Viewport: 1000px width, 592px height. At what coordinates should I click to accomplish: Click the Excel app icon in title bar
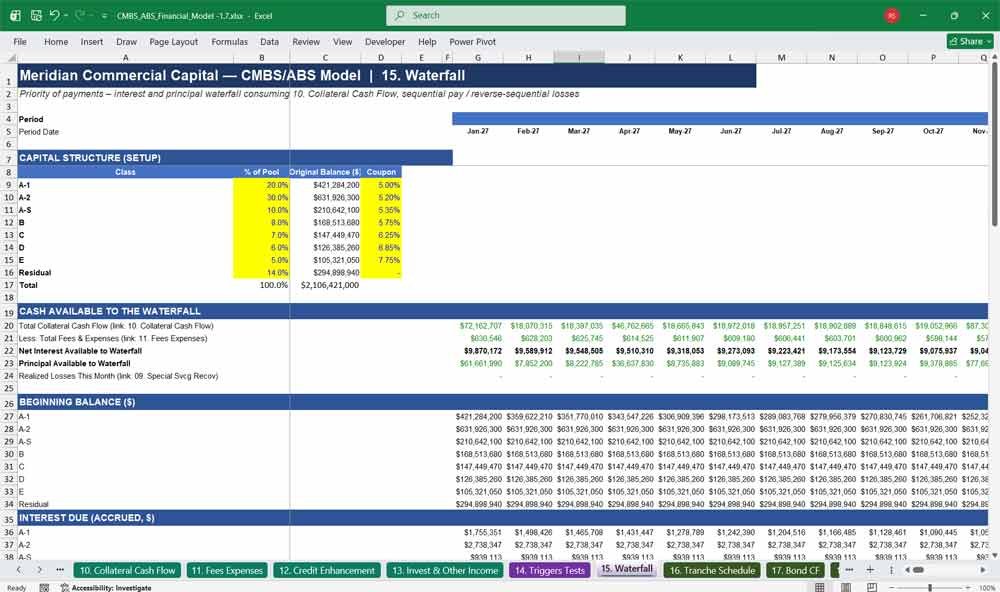tap(15, 15)
